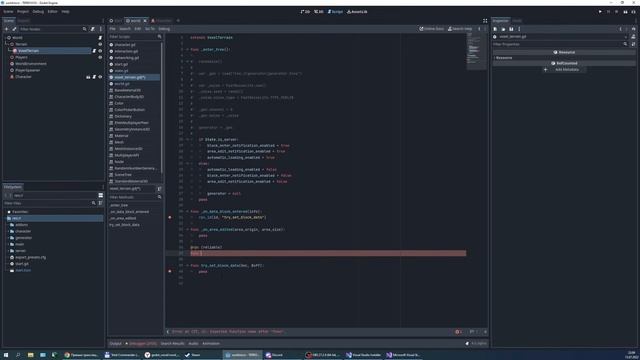Open the AssetLib workspace

(357, 11)
